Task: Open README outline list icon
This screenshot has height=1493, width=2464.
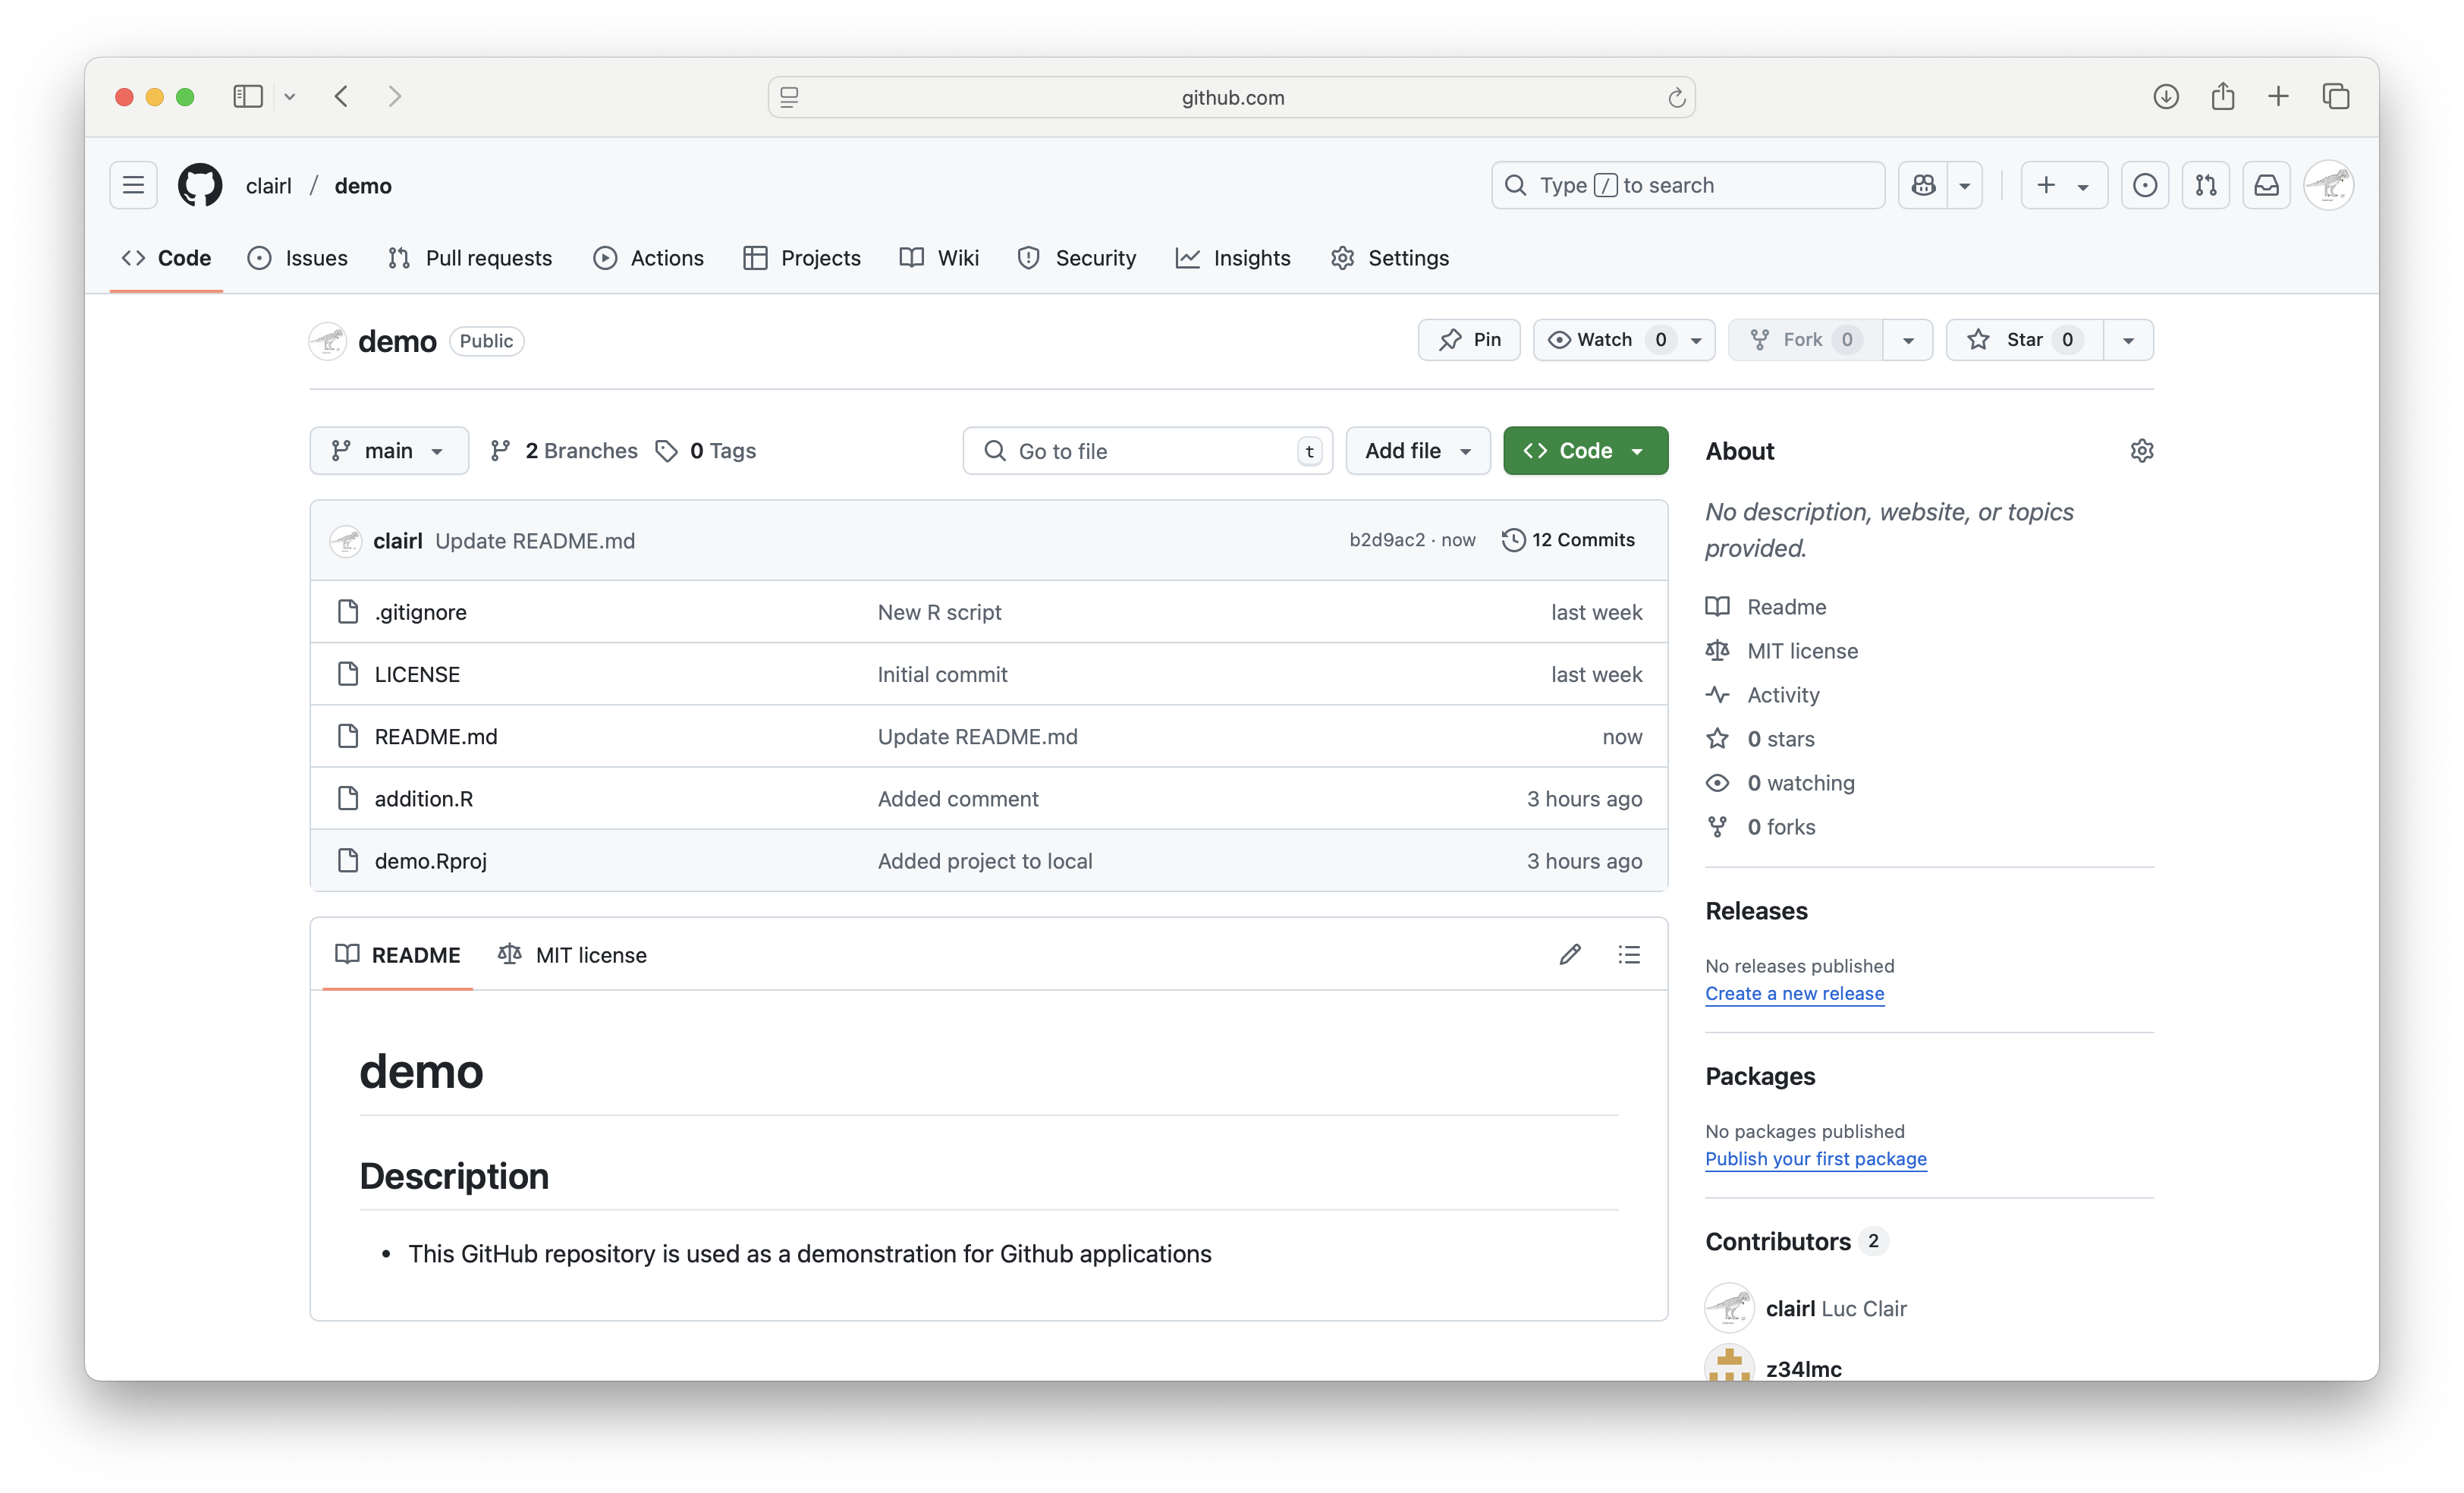Action: tap(1628, 954)
